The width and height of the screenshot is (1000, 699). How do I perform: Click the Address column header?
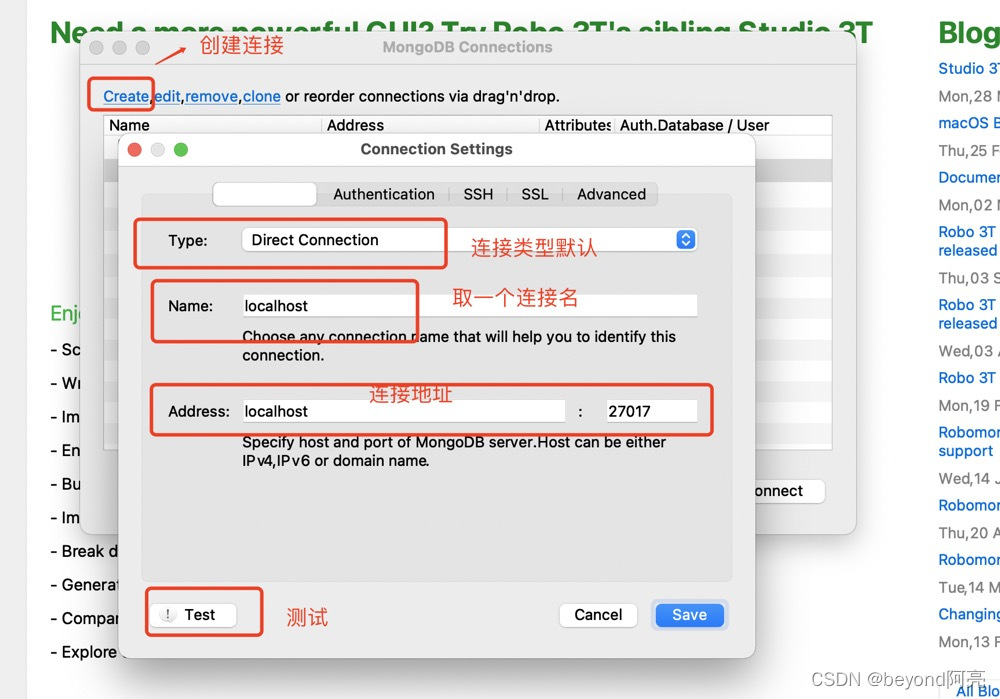430,125
